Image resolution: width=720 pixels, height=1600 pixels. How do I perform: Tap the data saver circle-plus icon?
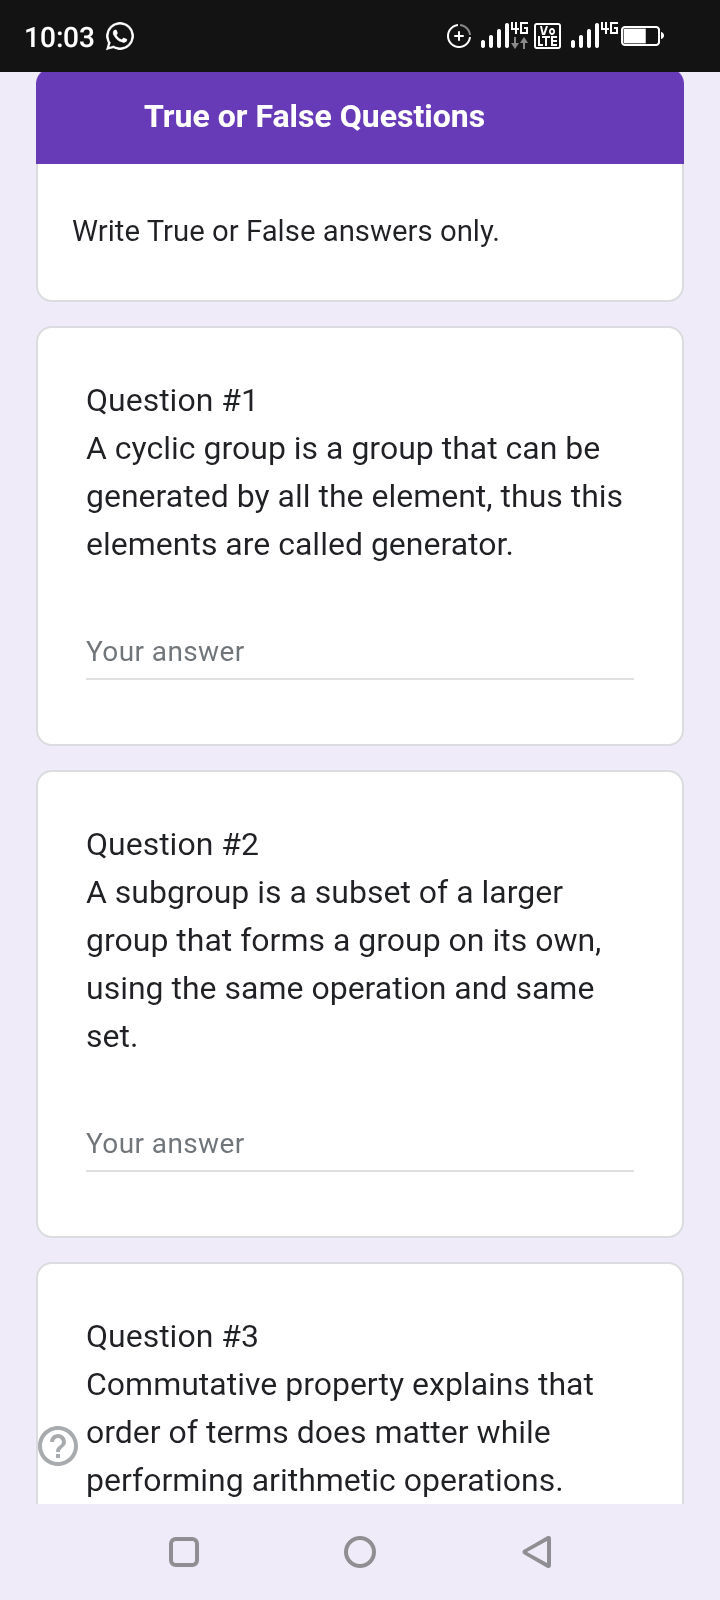458,37
